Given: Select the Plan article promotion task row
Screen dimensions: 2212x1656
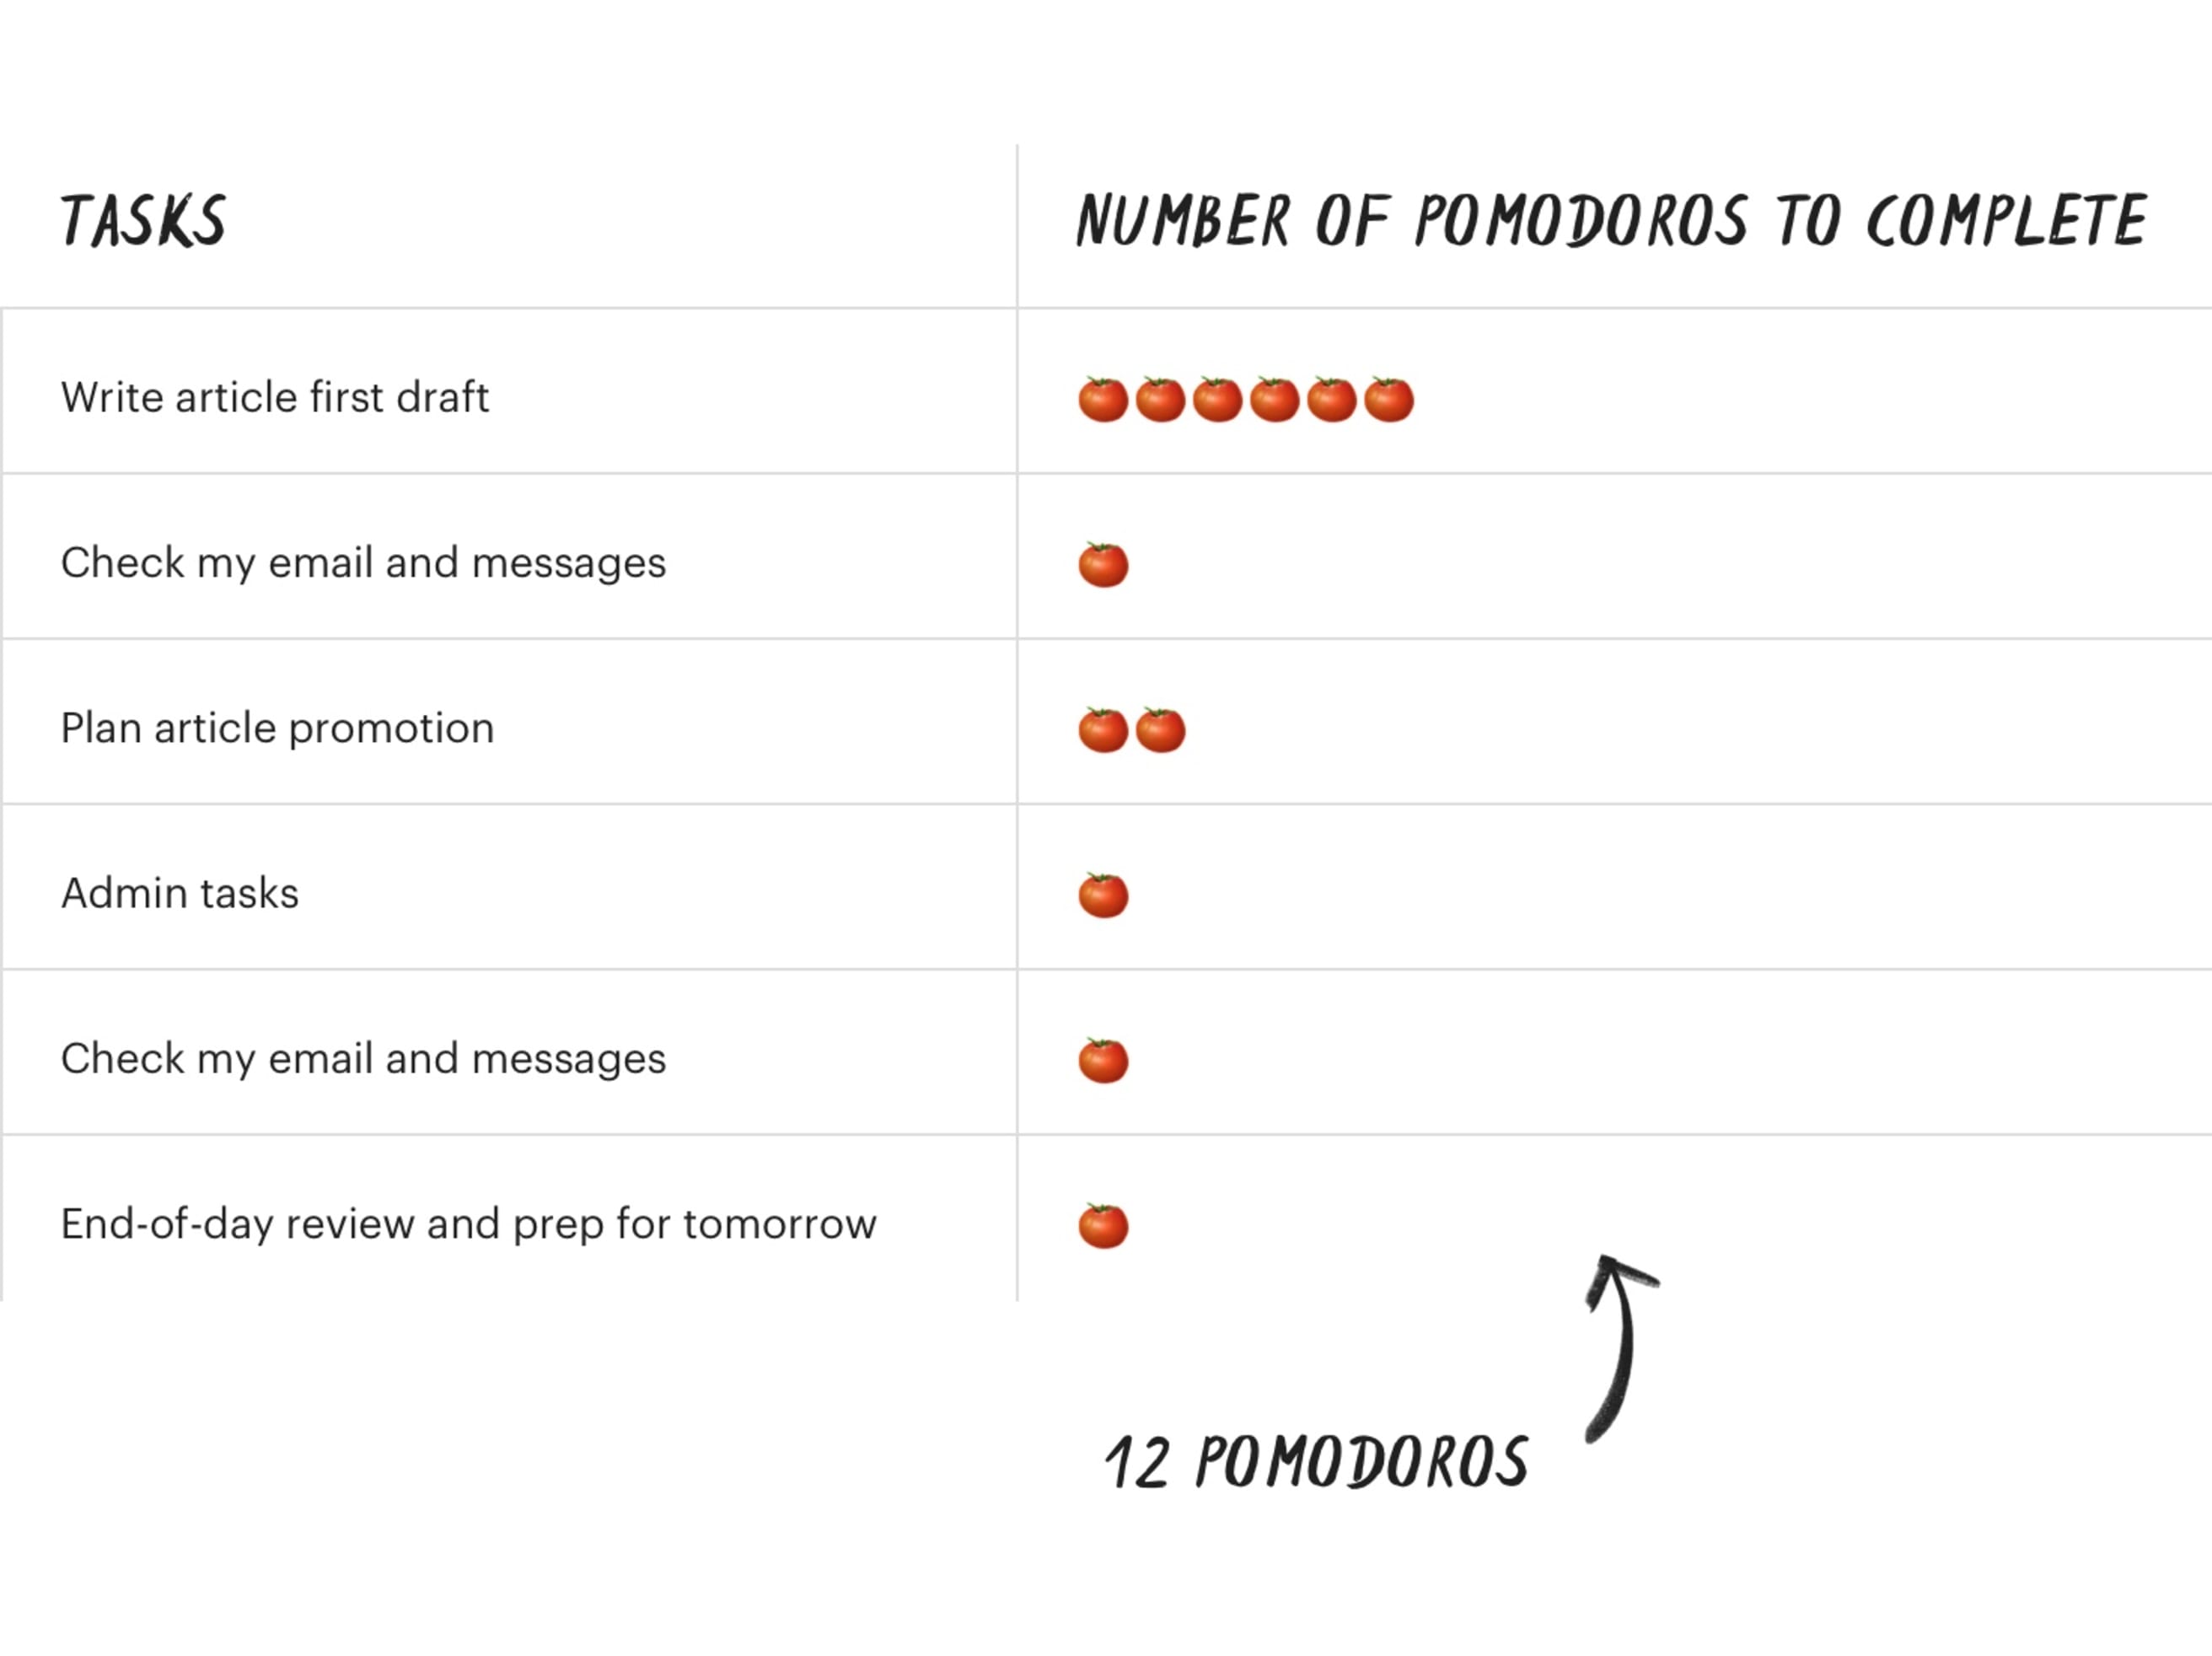Looking at the screenshot, I should click(x=1106, y=727).
